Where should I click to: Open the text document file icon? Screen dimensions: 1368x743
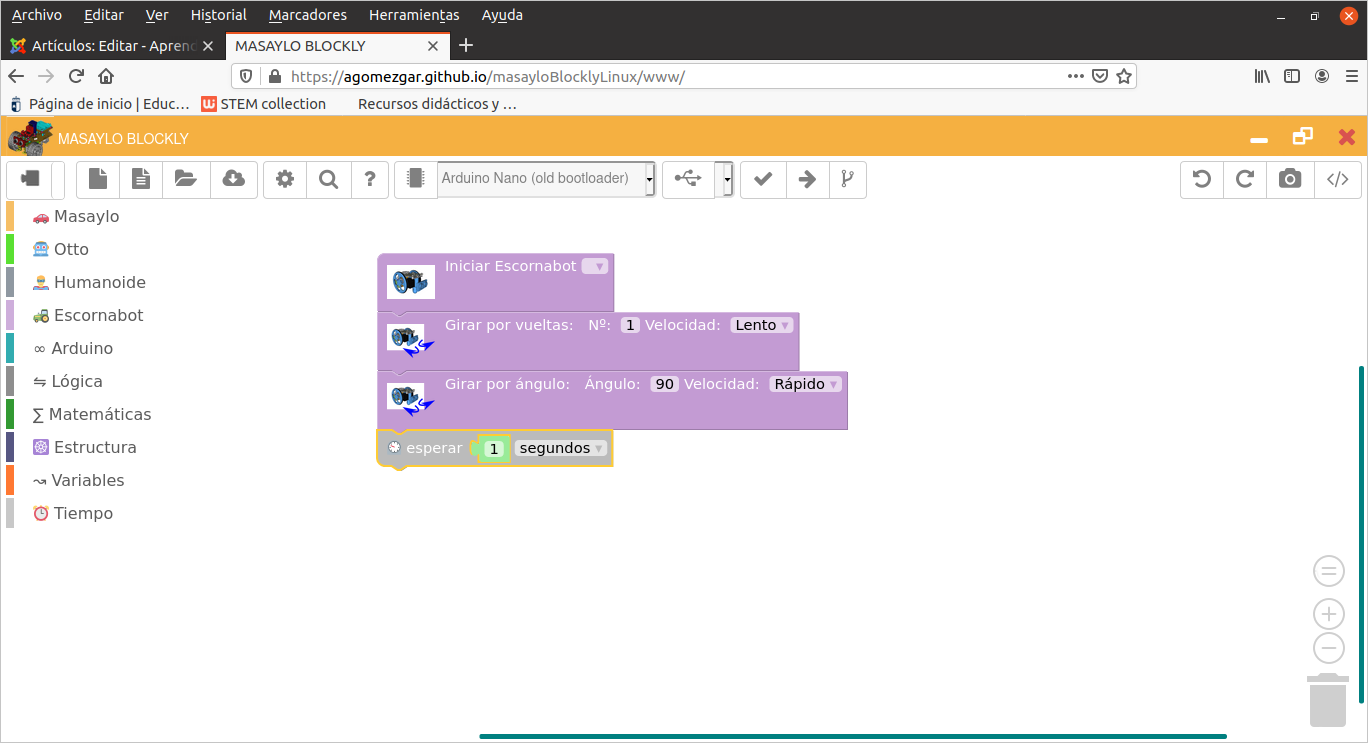click(141, 179)
